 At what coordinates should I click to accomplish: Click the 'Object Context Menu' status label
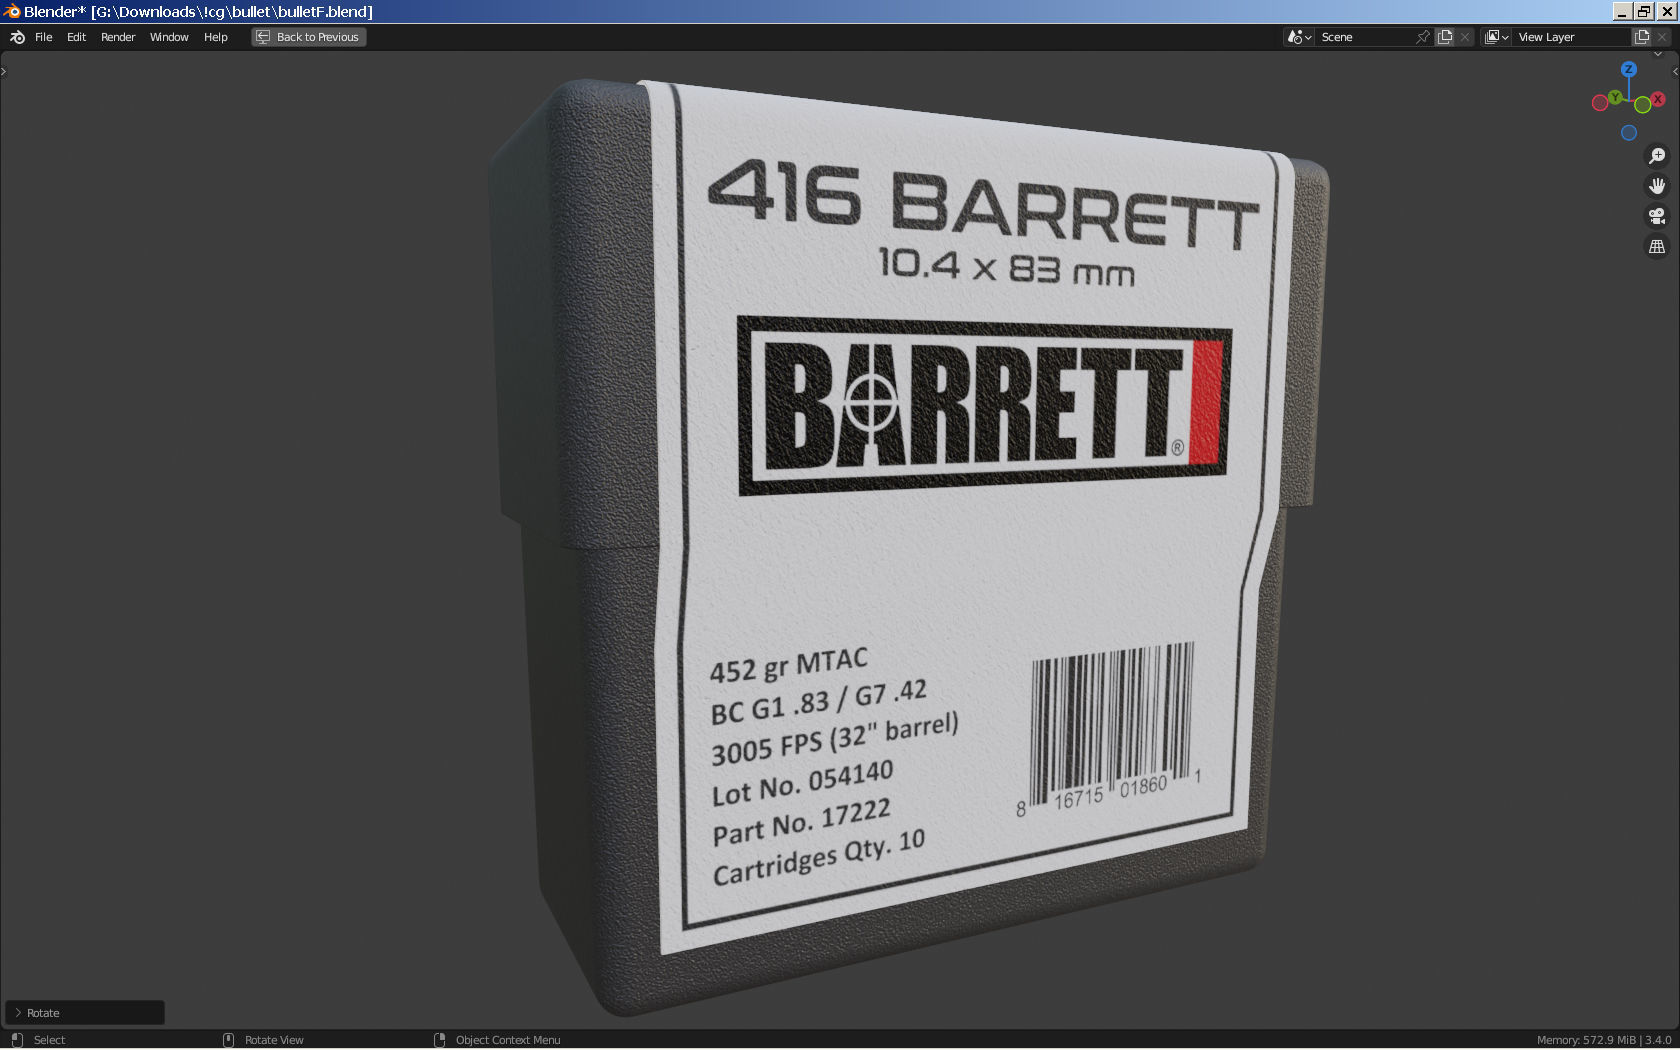(x=508, y=1040)
